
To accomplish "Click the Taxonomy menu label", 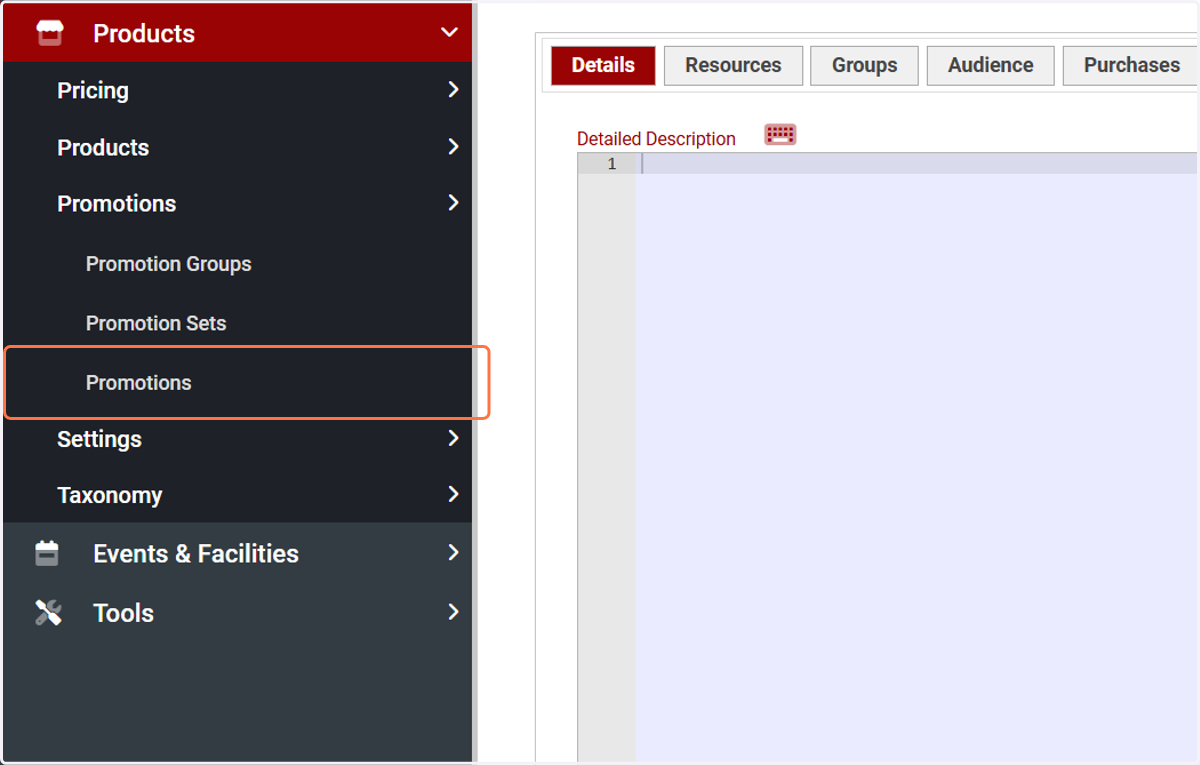I will [109, 495].
